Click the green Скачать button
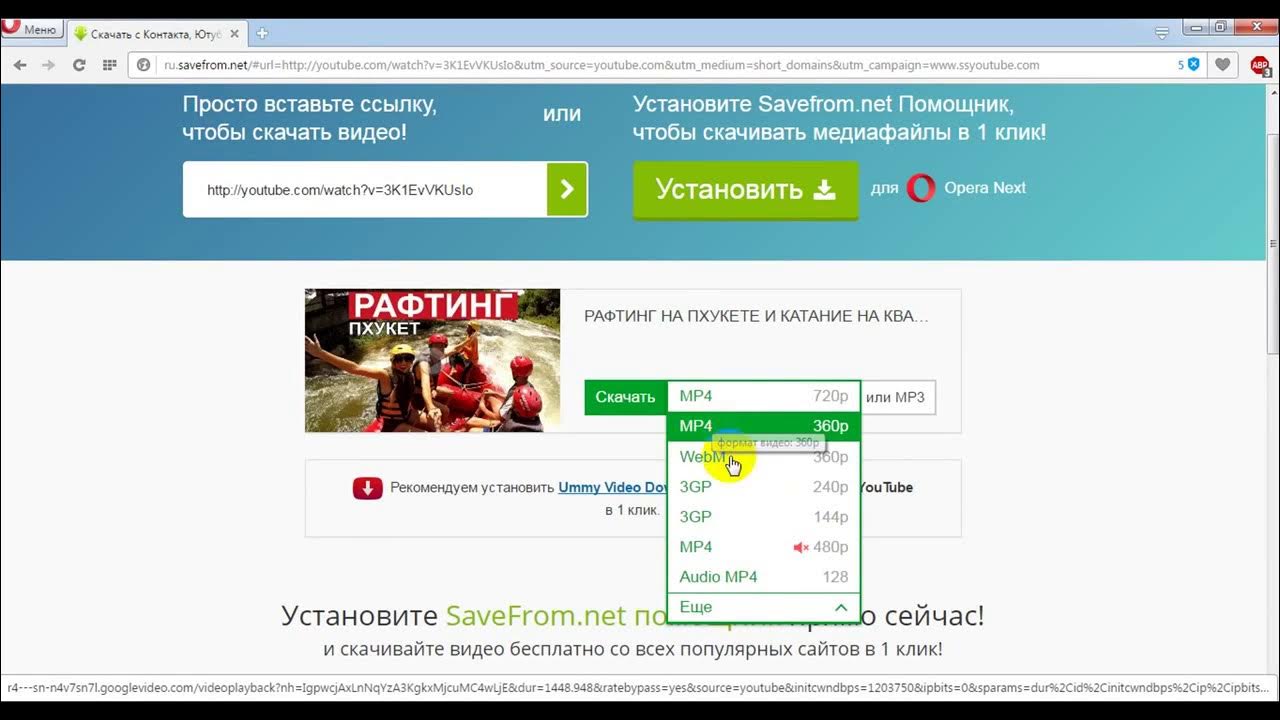The height and width of the screenshot is (720, 1280). (625, 397)
